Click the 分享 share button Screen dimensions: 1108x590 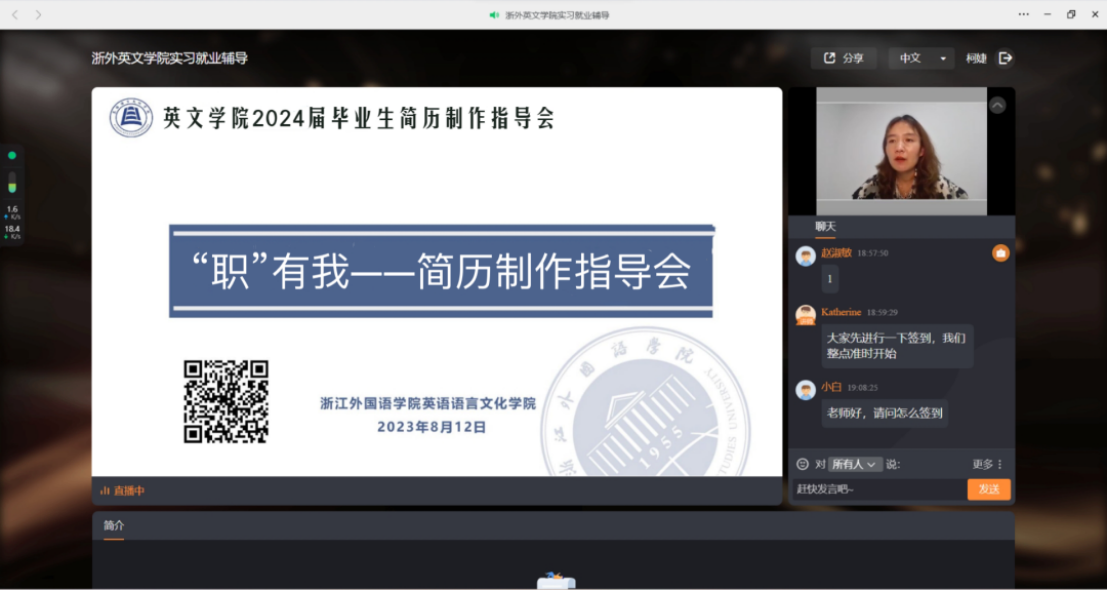(x=843, y=58)
